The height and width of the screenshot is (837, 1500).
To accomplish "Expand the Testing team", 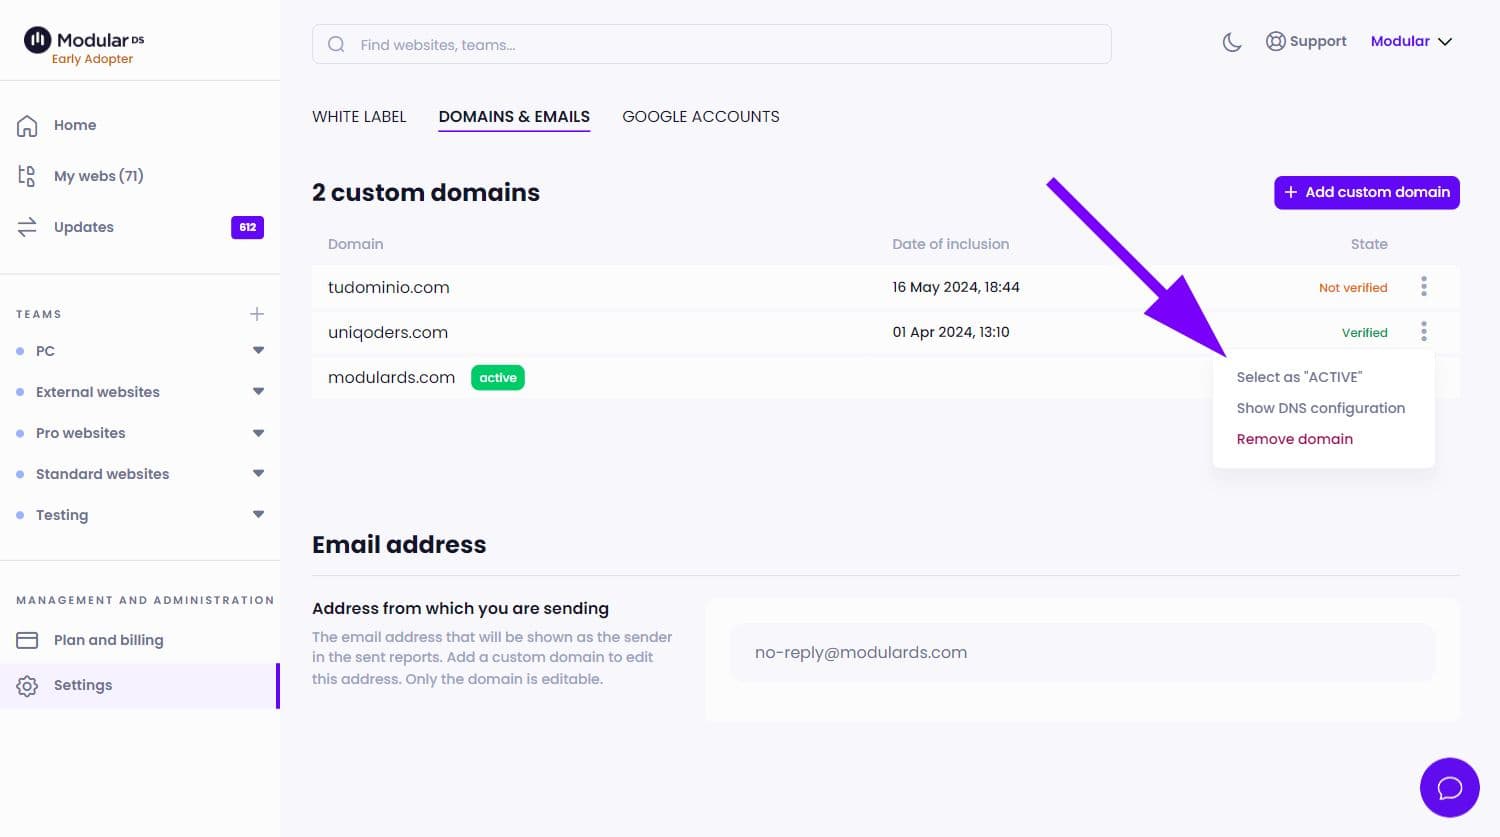I will [x=258, y=514].
